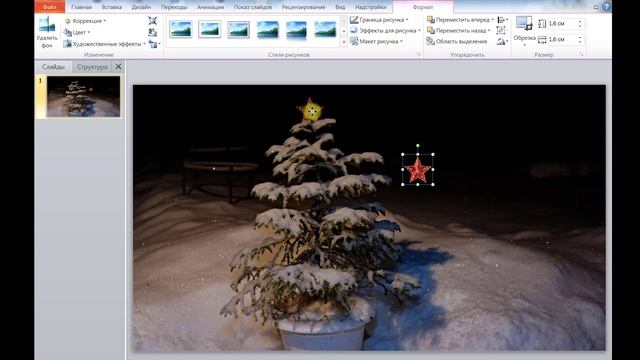Screen dimensions: 640x360
Task: Click the Change Picture icon
Action: (152, 32)
